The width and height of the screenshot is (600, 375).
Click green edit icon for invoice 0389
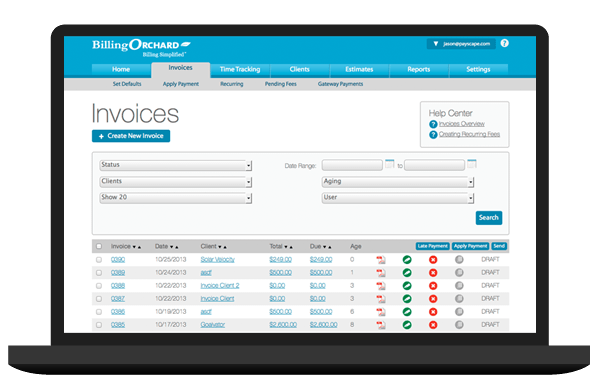(407, 273)
